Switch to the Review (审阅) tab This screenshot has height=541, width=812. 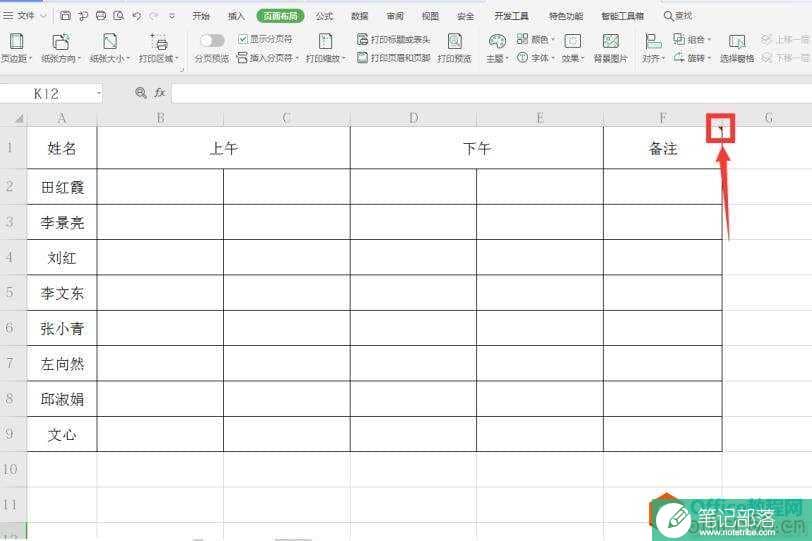(x=395, y=16)
